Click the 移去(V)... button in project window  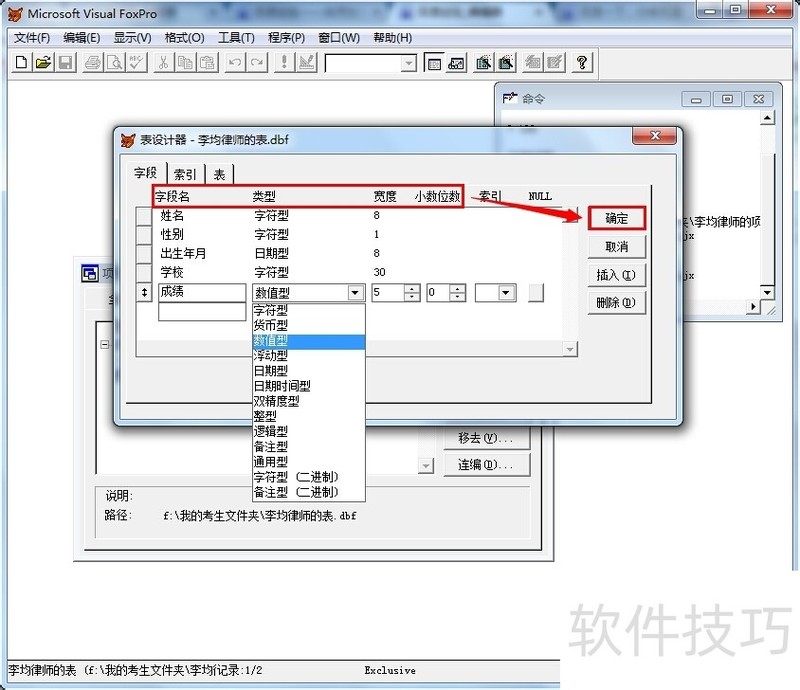(487, 438)
